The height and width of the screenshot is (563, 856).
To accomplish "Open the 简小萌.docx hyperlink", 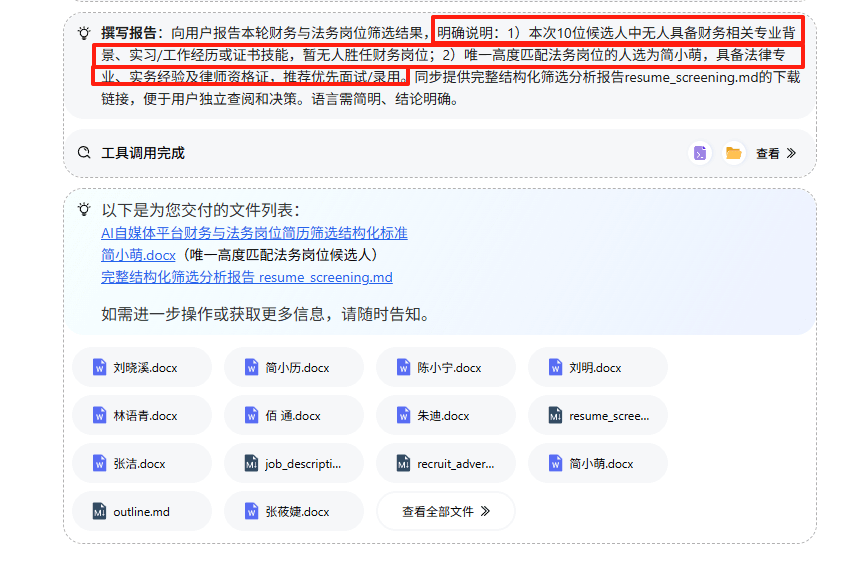I will coord(138,255).
